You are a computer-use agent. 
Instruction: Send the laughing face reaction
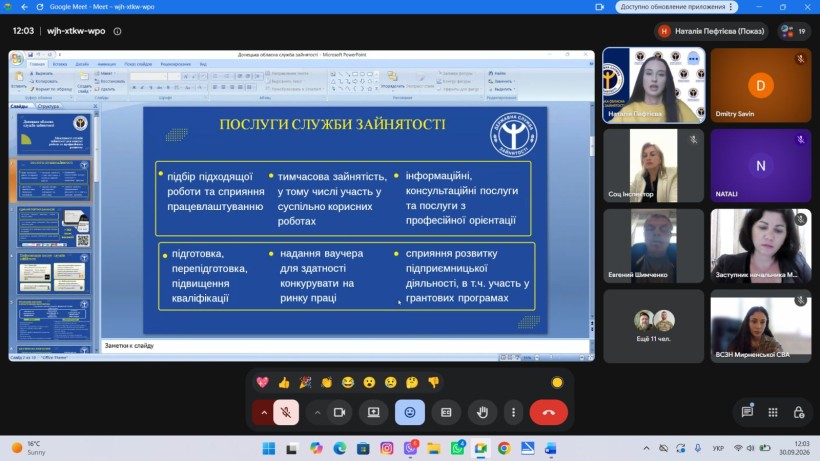point(348,383)
